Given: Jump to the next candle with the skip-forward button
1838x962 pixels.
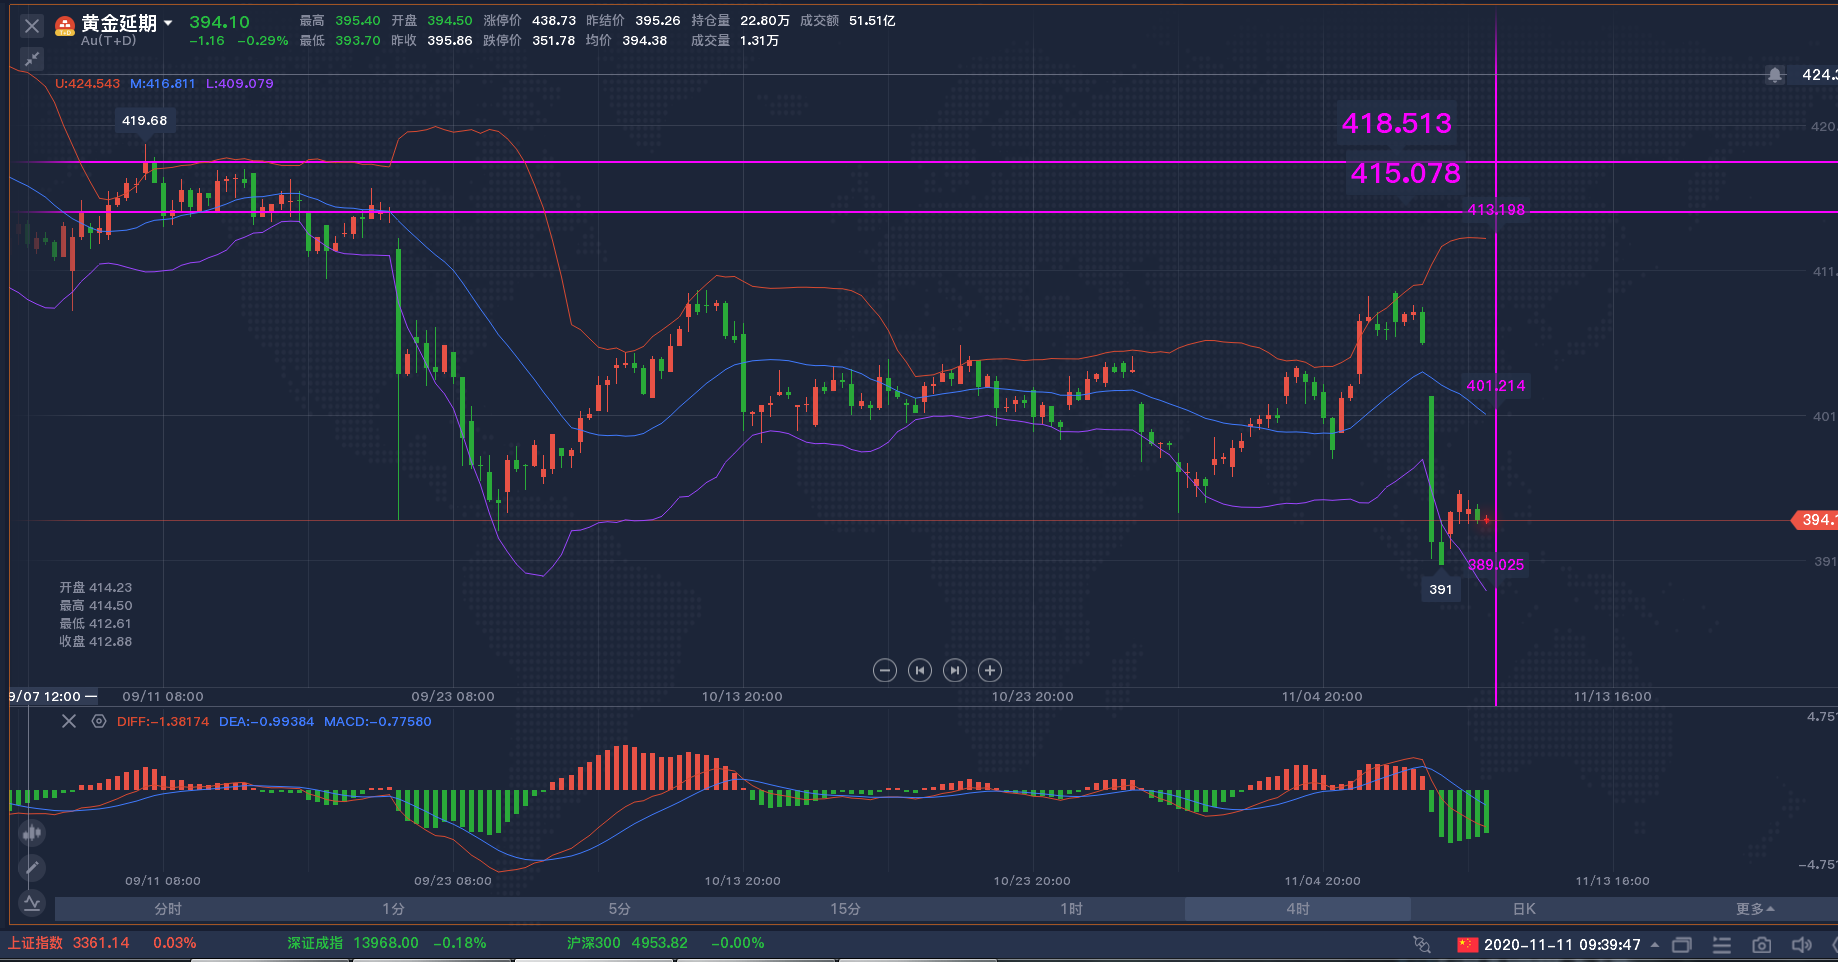Looking at the screenshot, I should 955,670.
